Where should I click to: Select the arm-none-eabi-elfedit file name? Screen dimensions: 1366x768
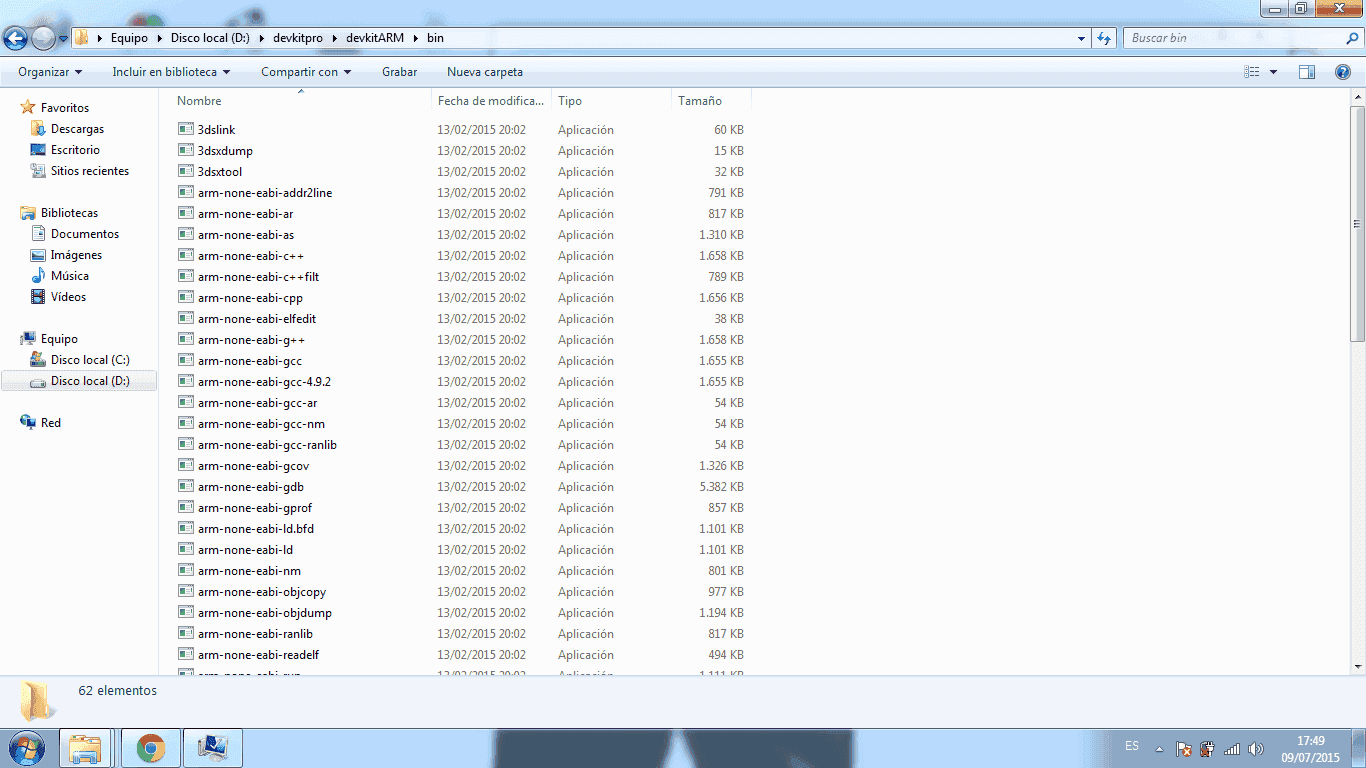click(257, 319)
